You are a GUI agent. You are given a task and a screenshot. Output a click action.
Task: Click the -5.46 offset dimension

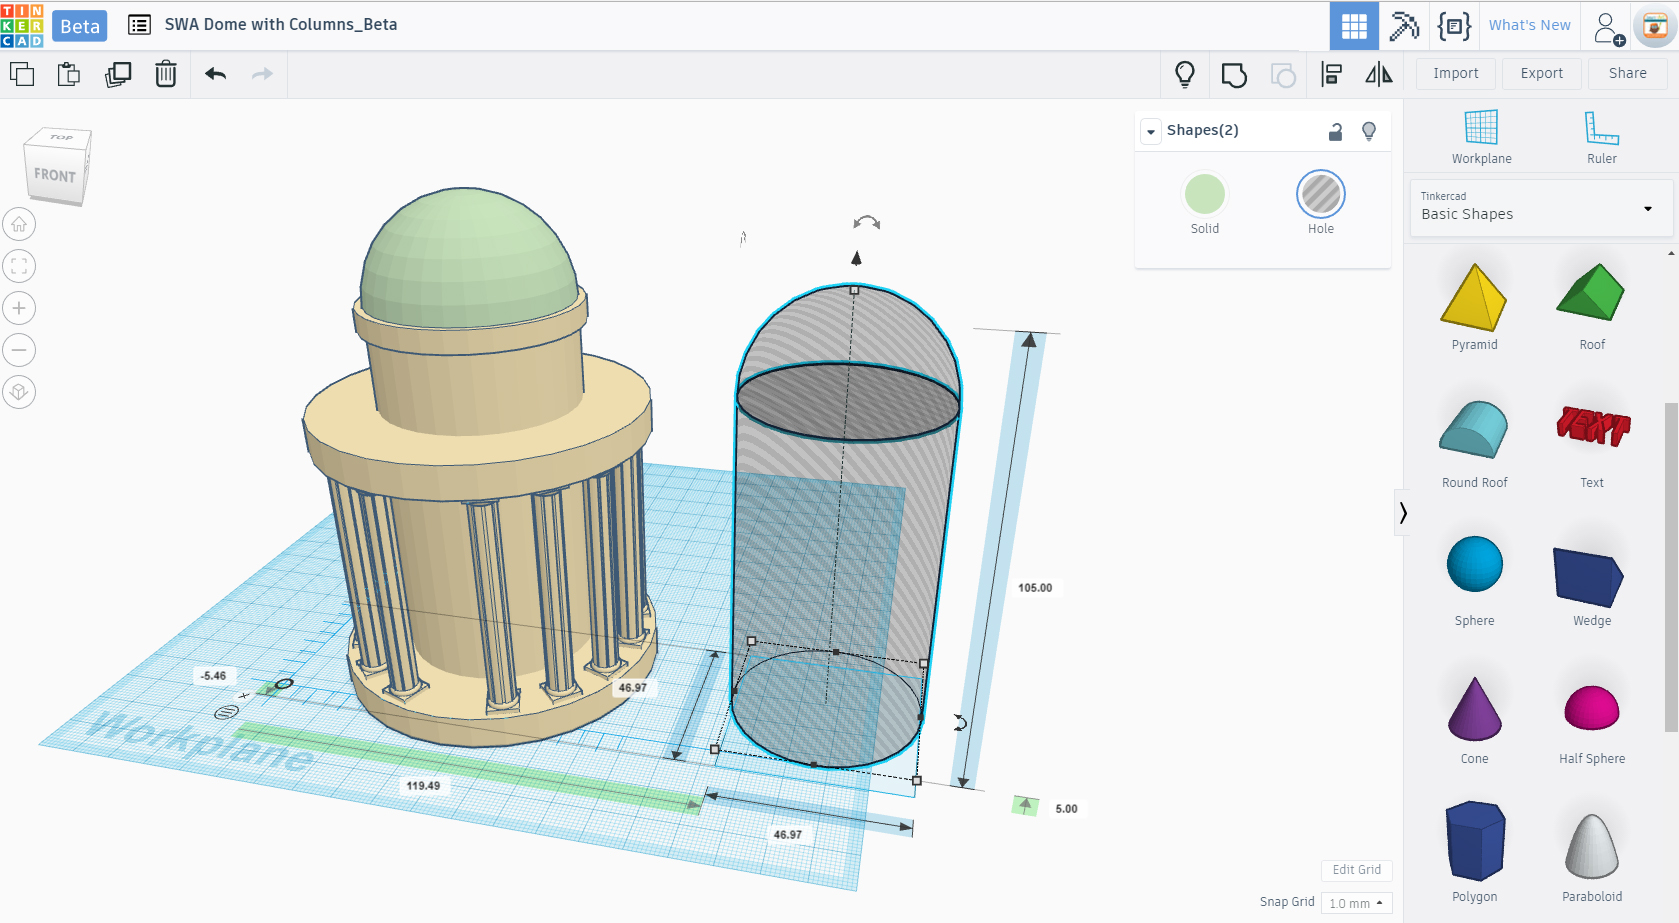[213, 676]
